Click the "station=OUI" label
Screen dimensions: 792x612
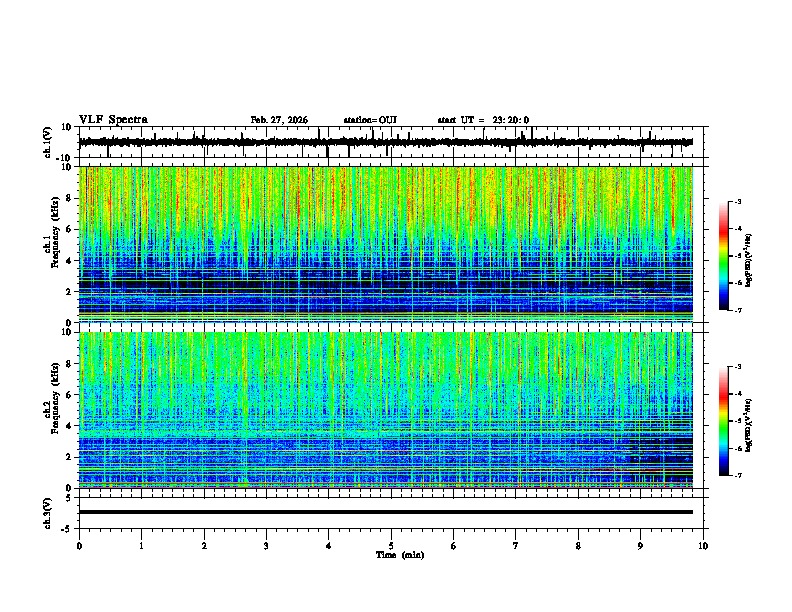[x=370, y=120]
